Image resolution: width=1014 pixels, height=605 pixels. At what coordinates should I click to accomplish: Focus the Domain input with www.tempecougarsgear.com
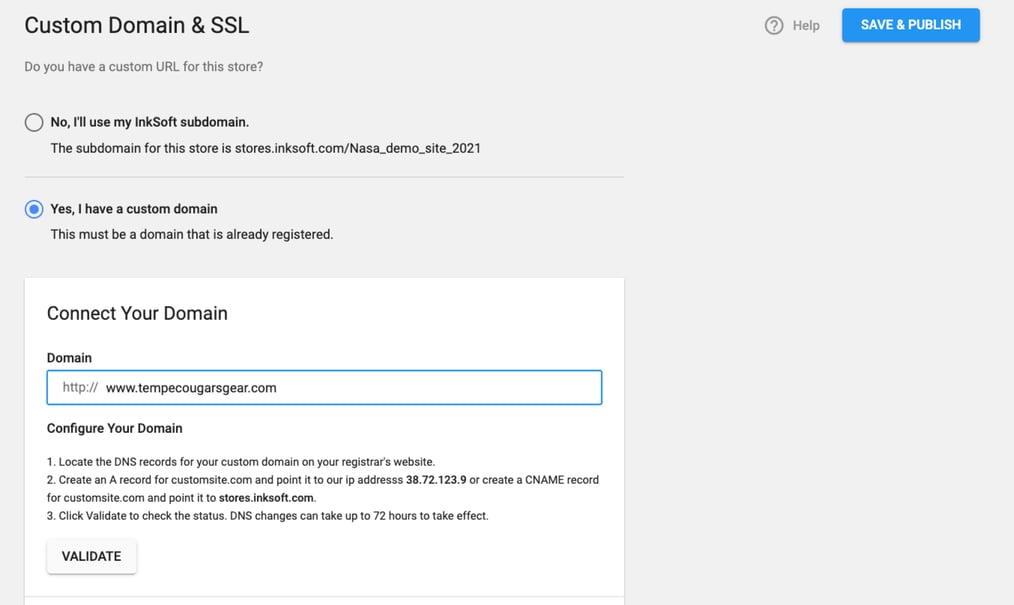coord(324,387)
